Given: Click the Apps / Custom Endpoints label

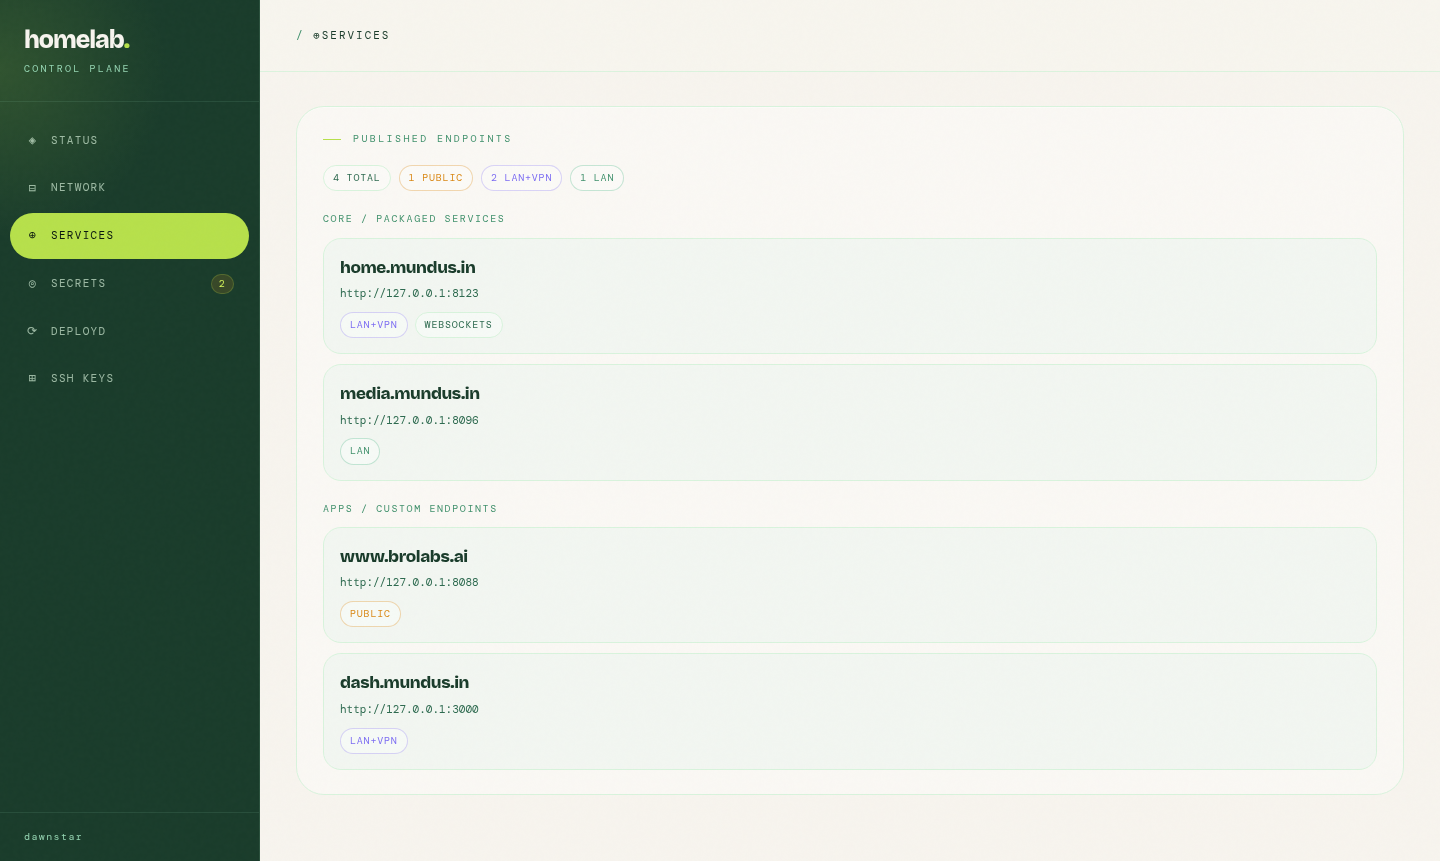Looking at the screenshot, I should coord(410,509).
